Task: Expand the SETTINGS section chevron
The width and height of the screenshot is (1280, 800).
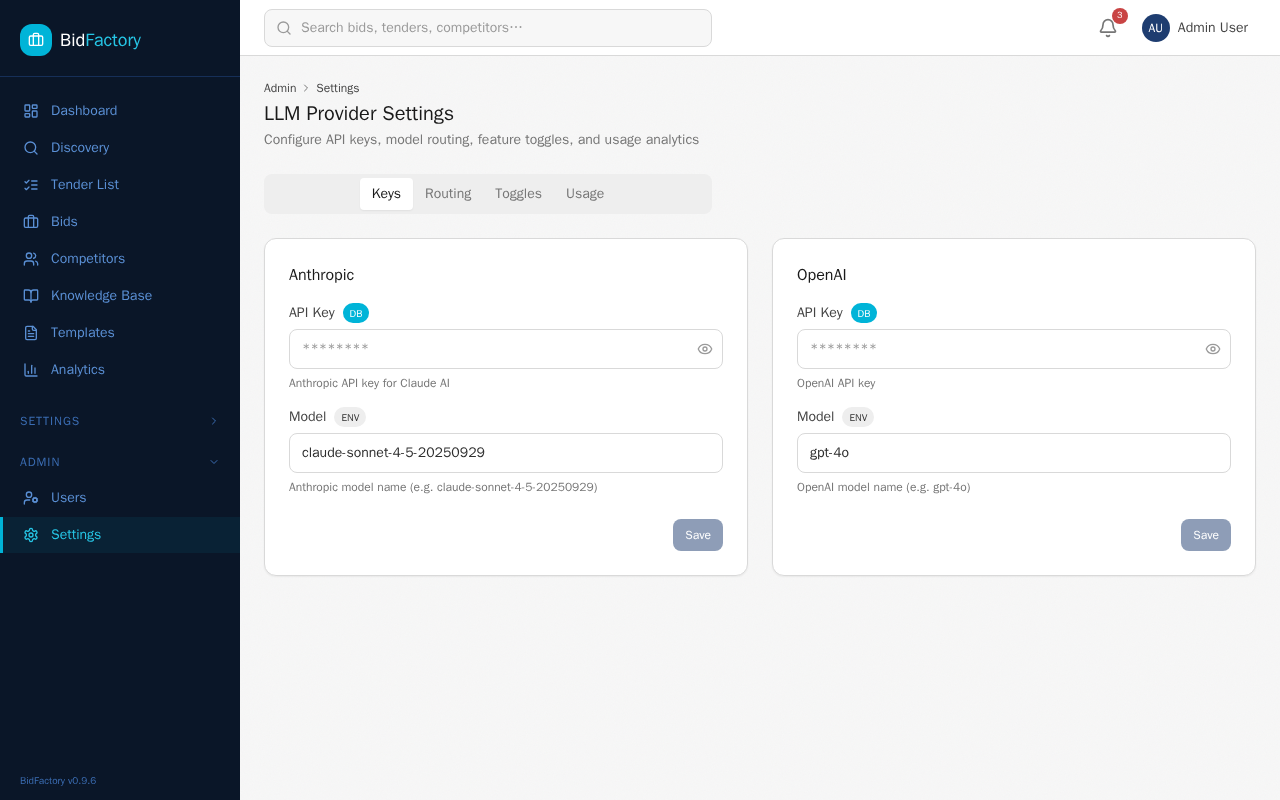Action: 213,421
